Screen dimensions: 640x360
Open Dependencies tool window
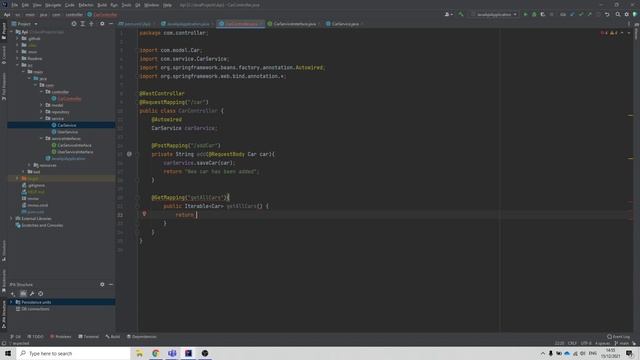click(x=142, y=337)
